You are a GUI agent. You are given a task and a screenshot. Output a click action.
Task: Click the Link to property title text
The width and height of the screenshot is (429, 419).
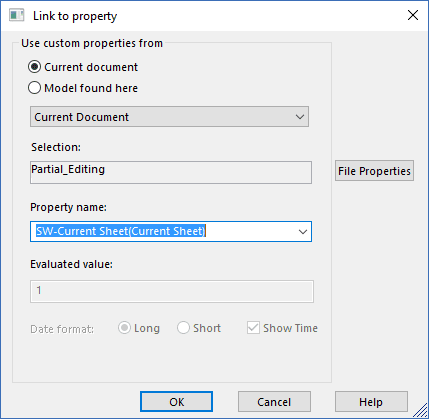(75, 16)
